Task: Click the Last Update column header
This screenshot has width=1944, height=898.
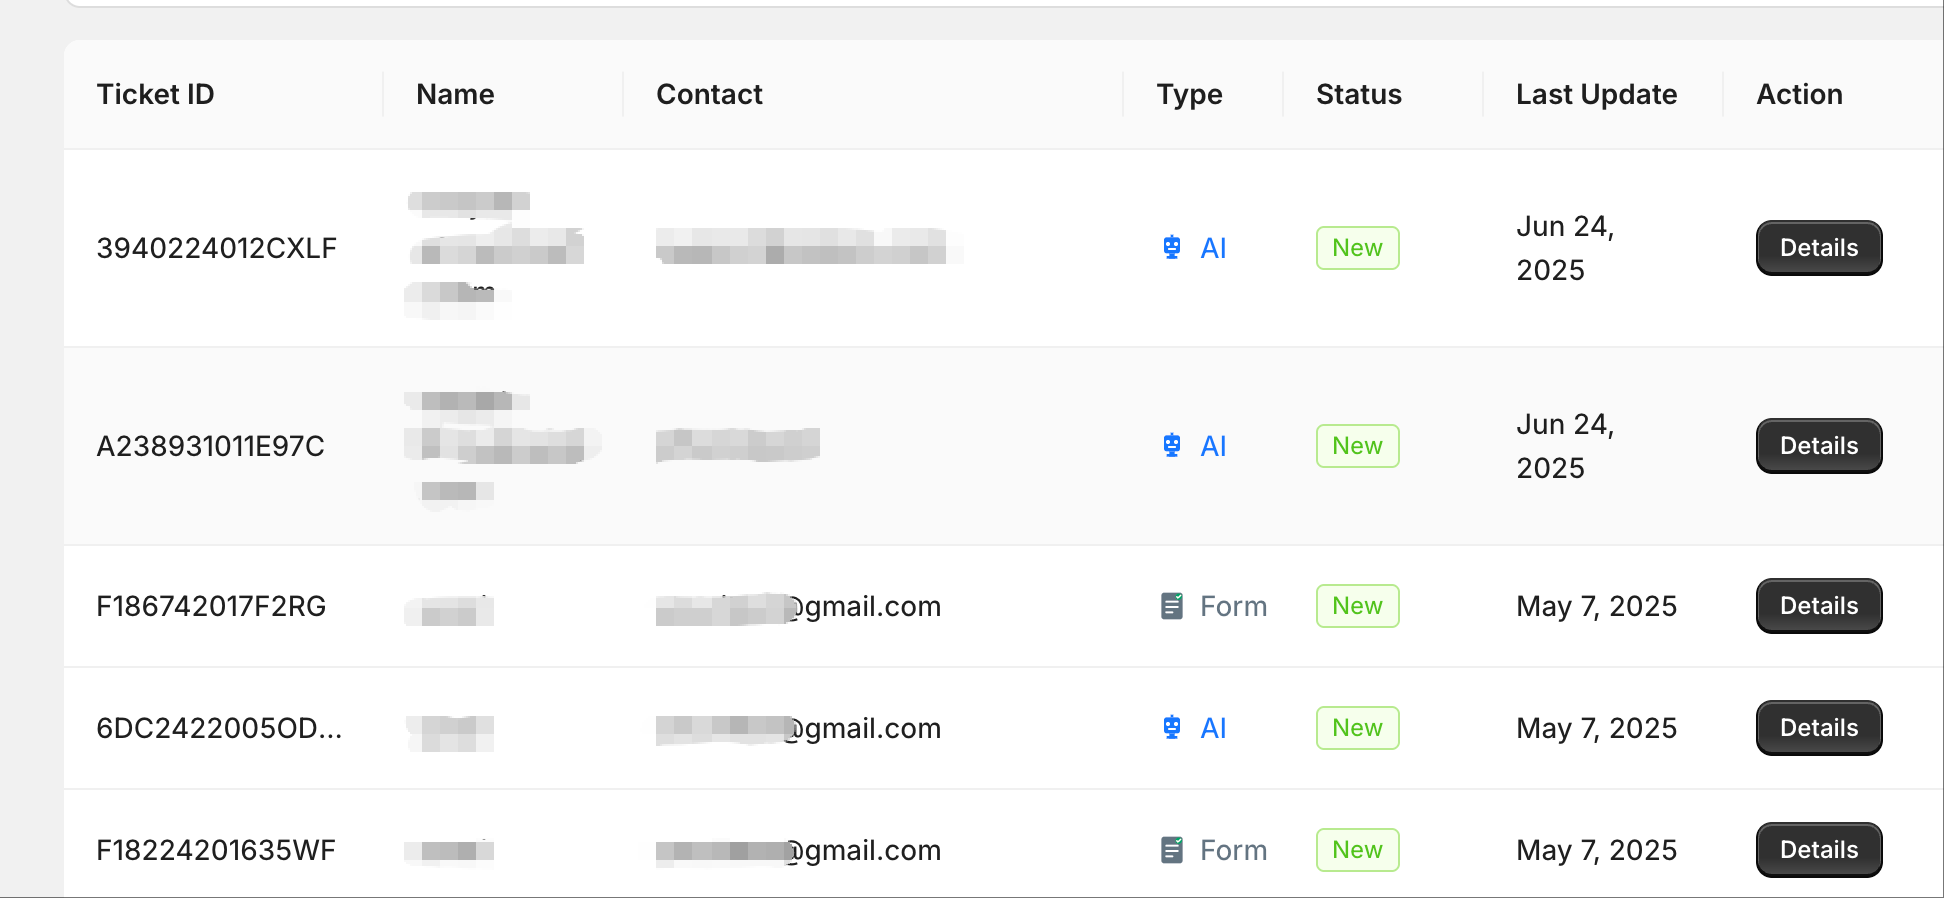Action: click(1596, 94)
